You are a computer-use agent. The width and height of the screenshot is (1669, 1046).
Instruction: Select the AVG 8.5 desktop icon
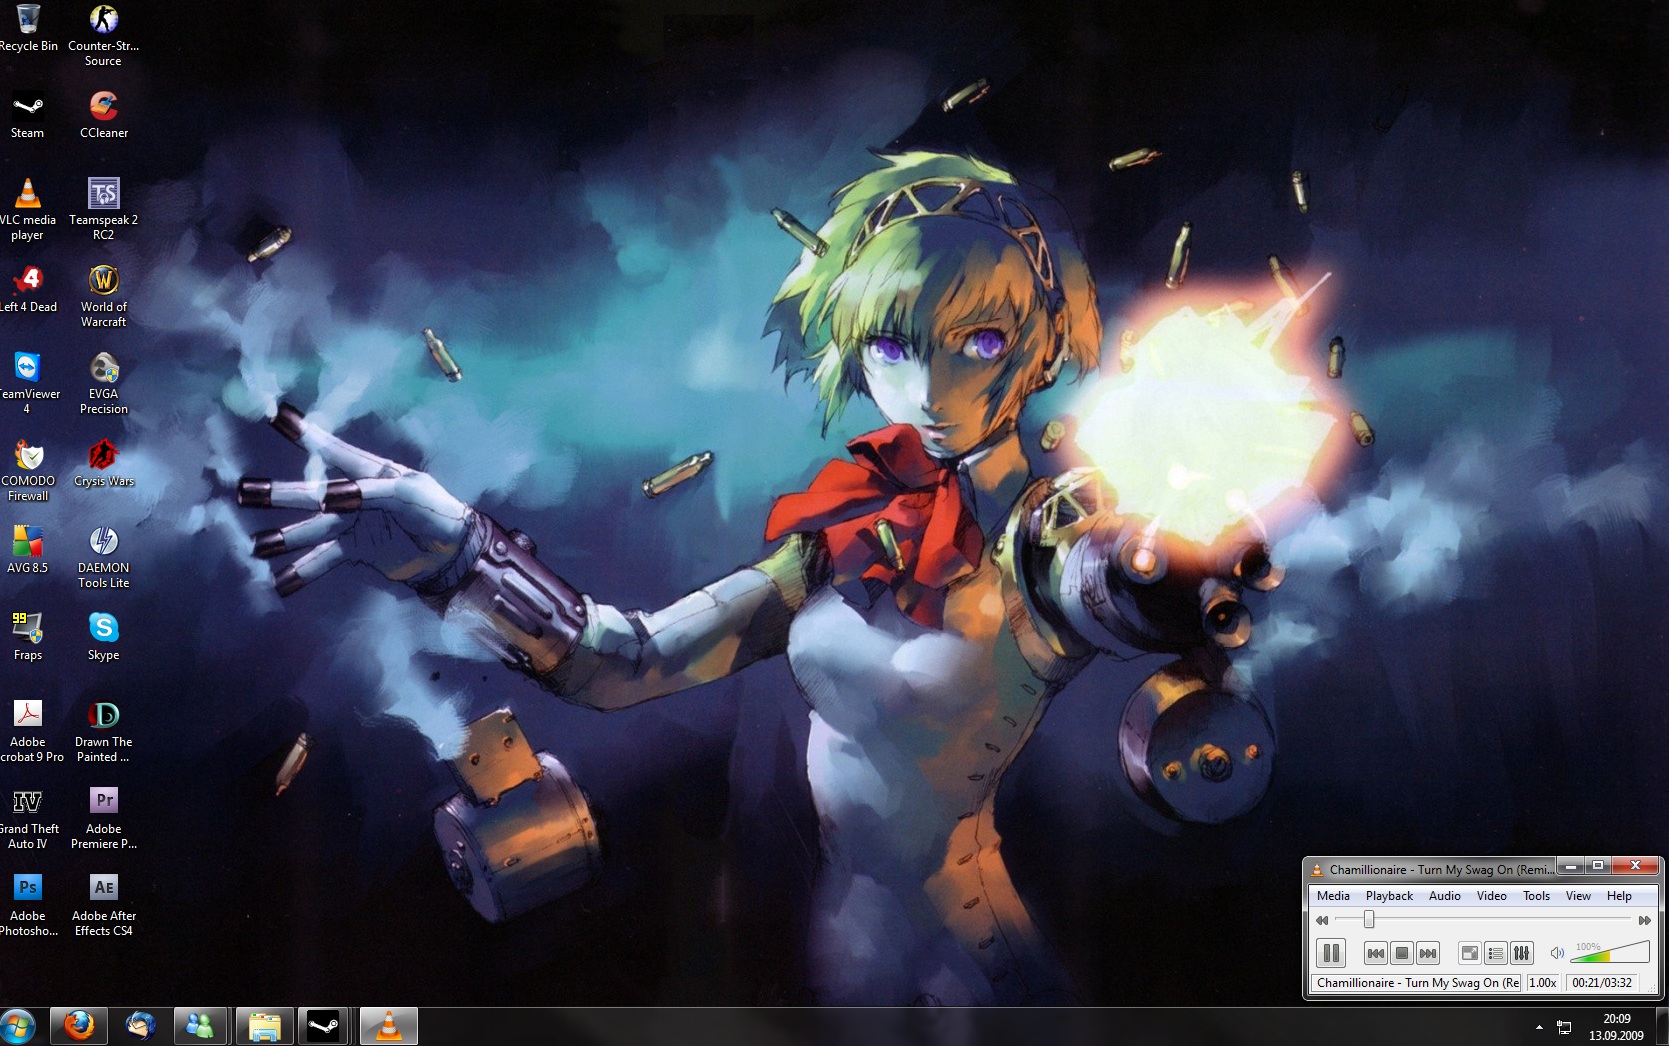point(27,550)
